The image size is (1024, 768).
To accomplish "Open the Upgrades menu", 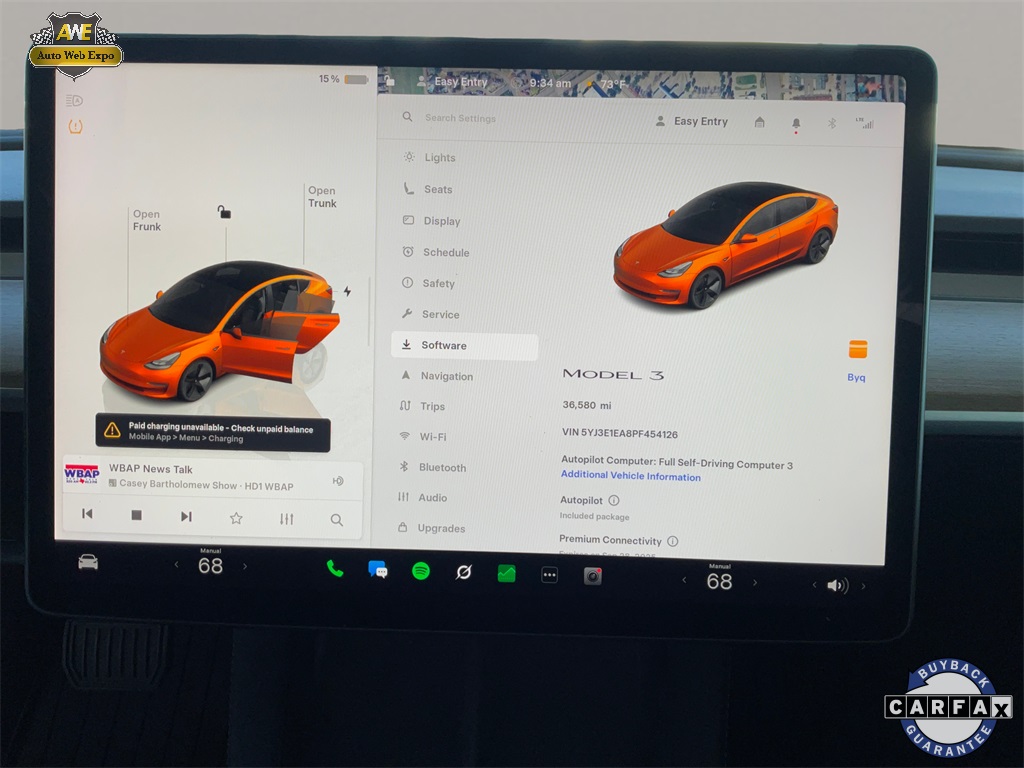I will point(432,528).
